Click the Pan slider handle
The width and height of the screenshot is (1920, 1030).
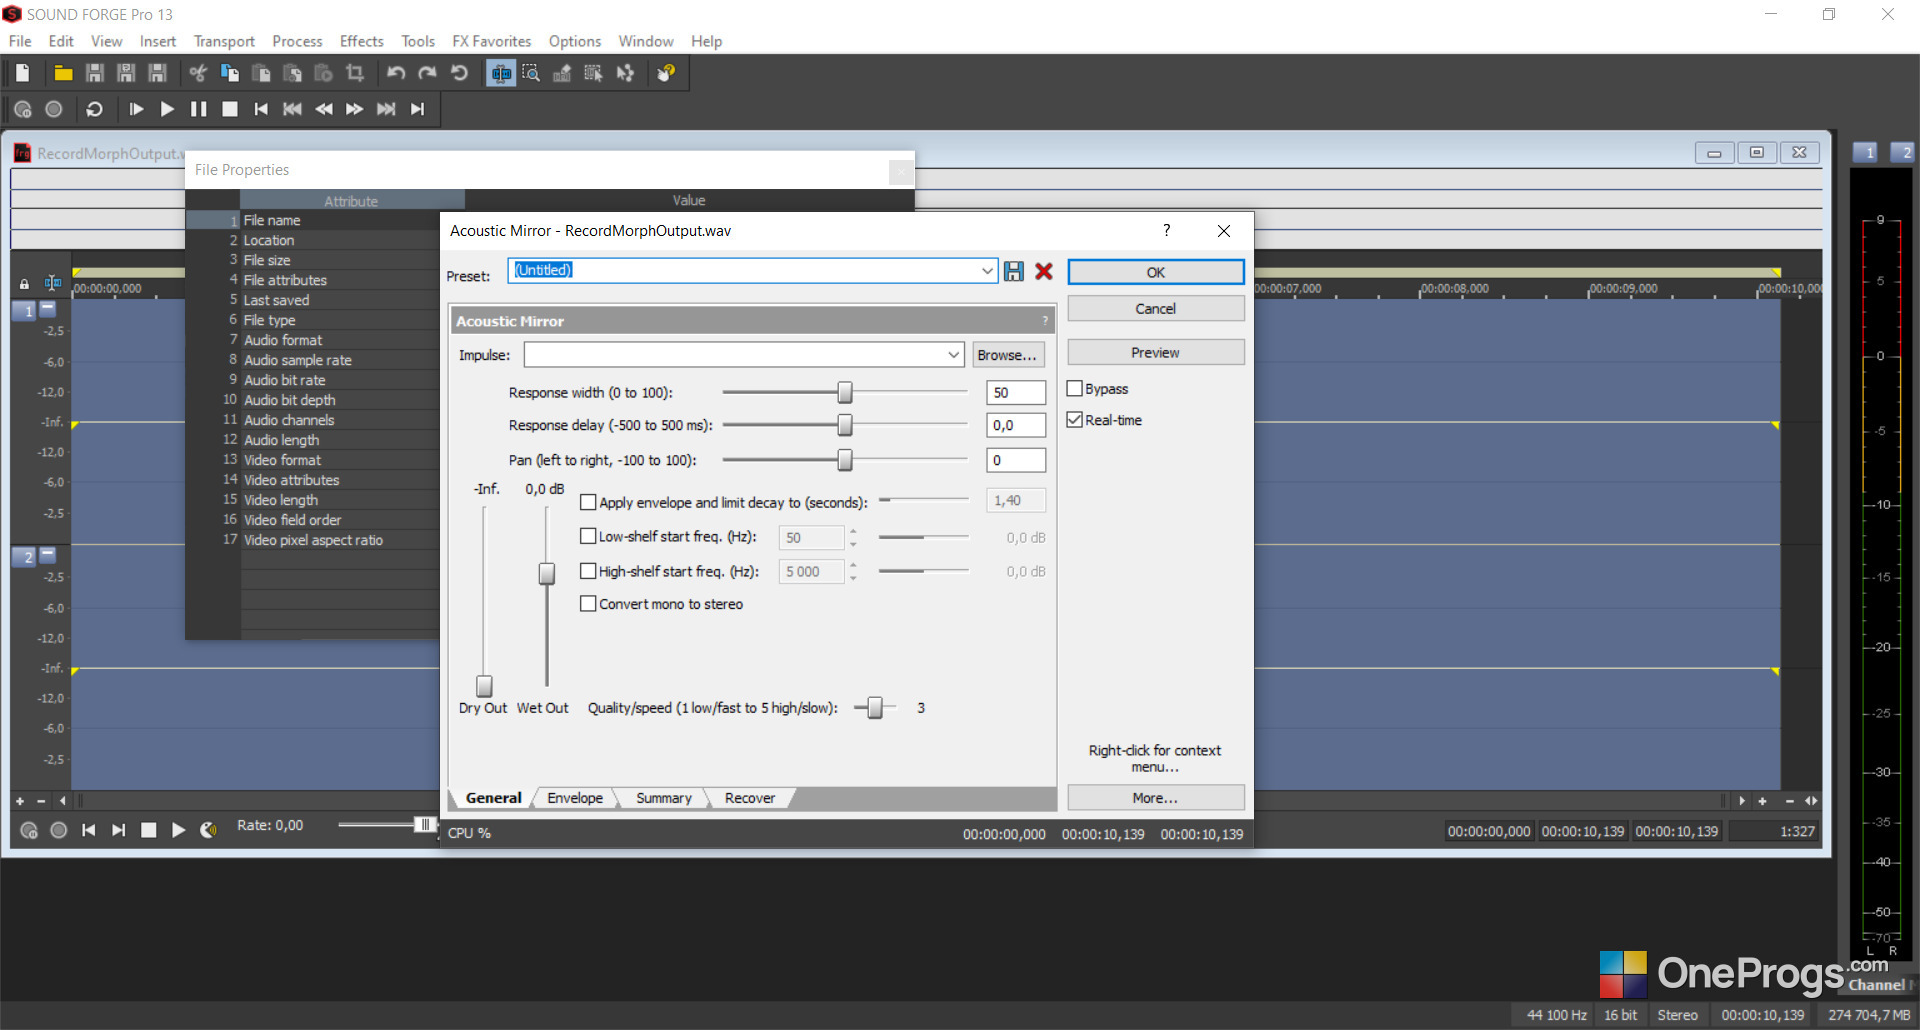tap(845, 460)
